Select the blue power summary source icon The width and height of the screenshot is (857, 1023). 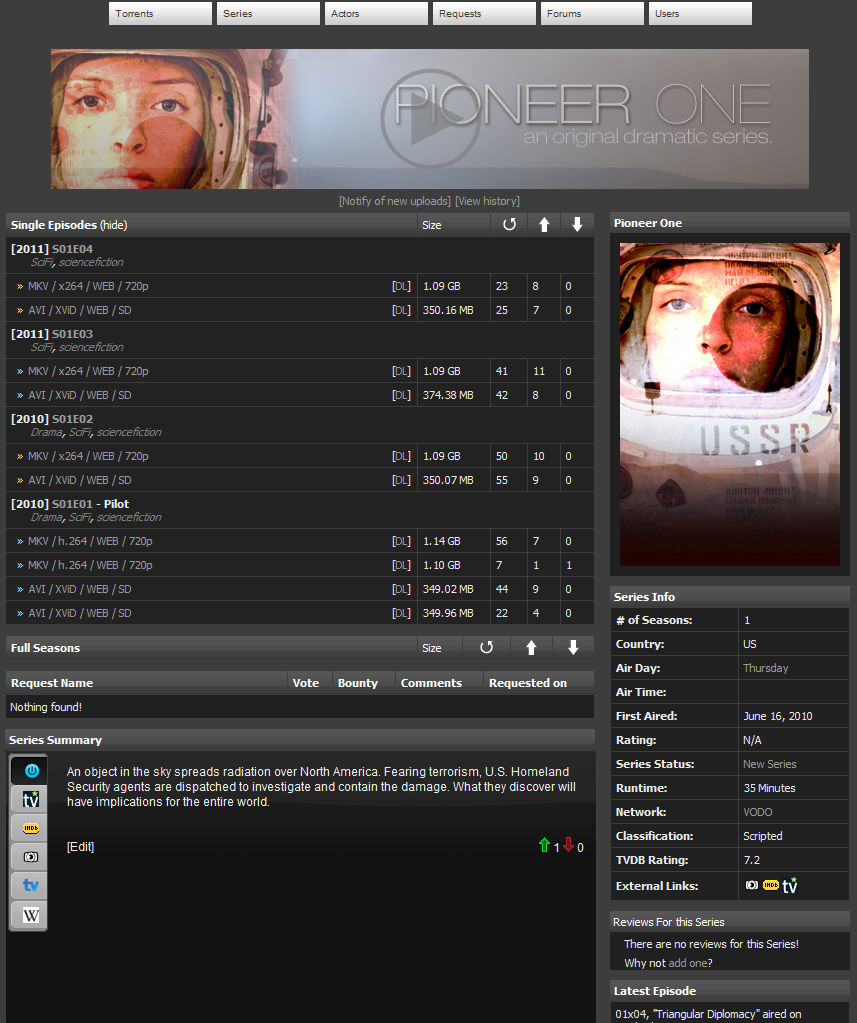pos(31,771)
